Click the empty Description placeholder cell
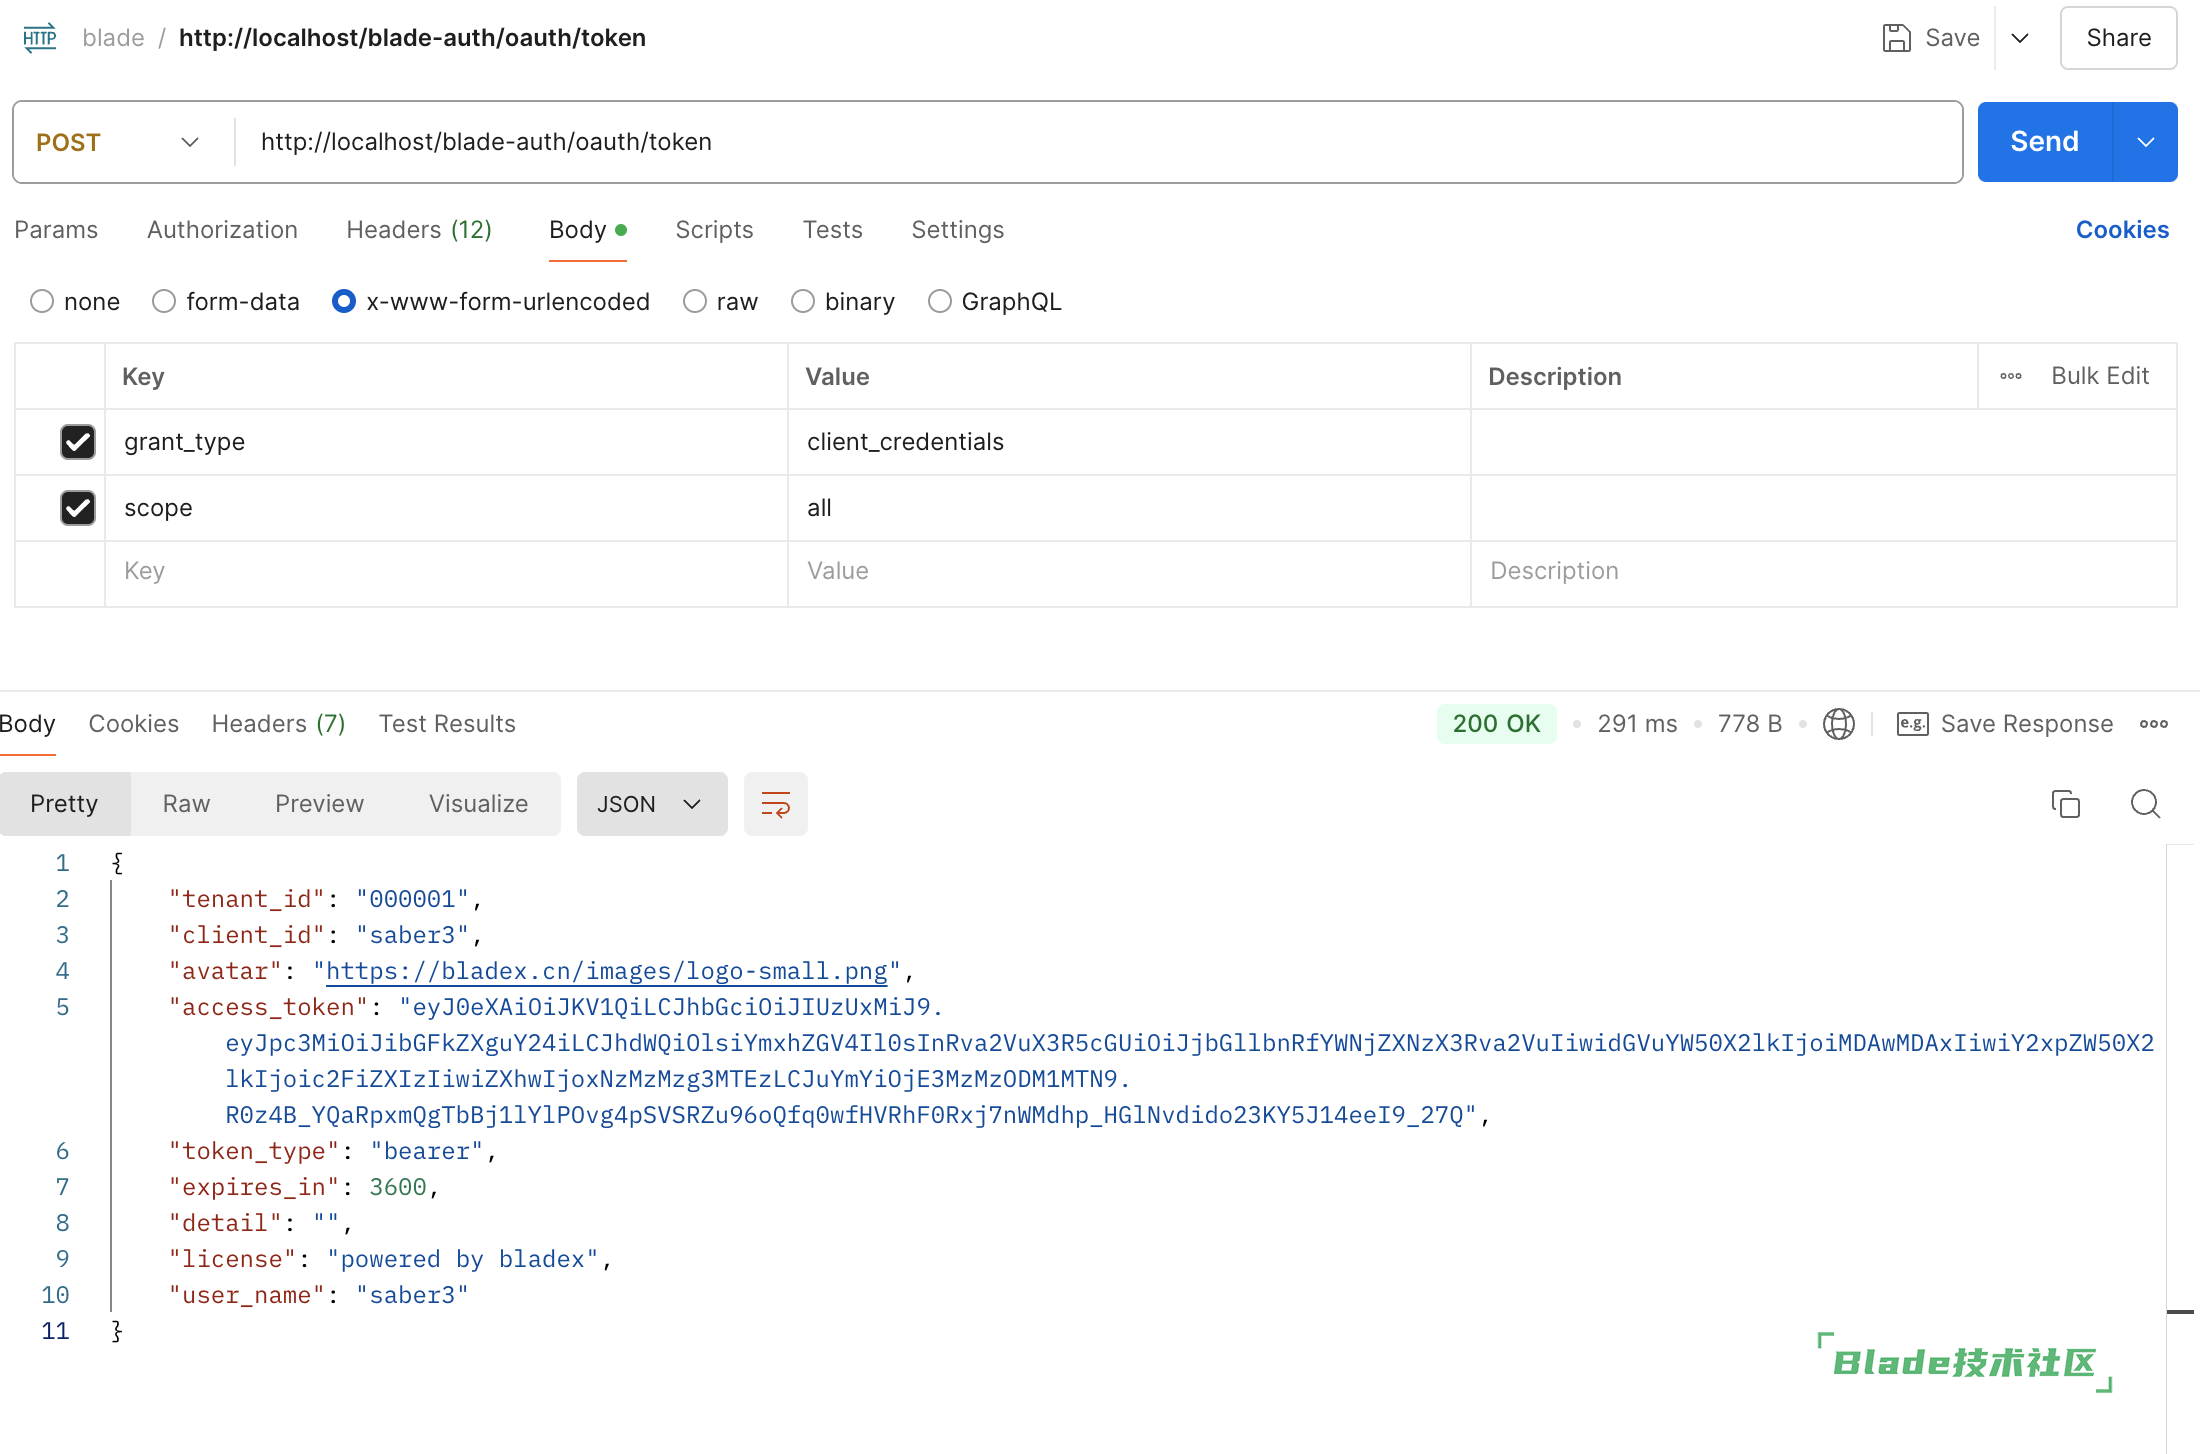This screenshot has height=1454, width=2200. click(x=1824, y=573)
